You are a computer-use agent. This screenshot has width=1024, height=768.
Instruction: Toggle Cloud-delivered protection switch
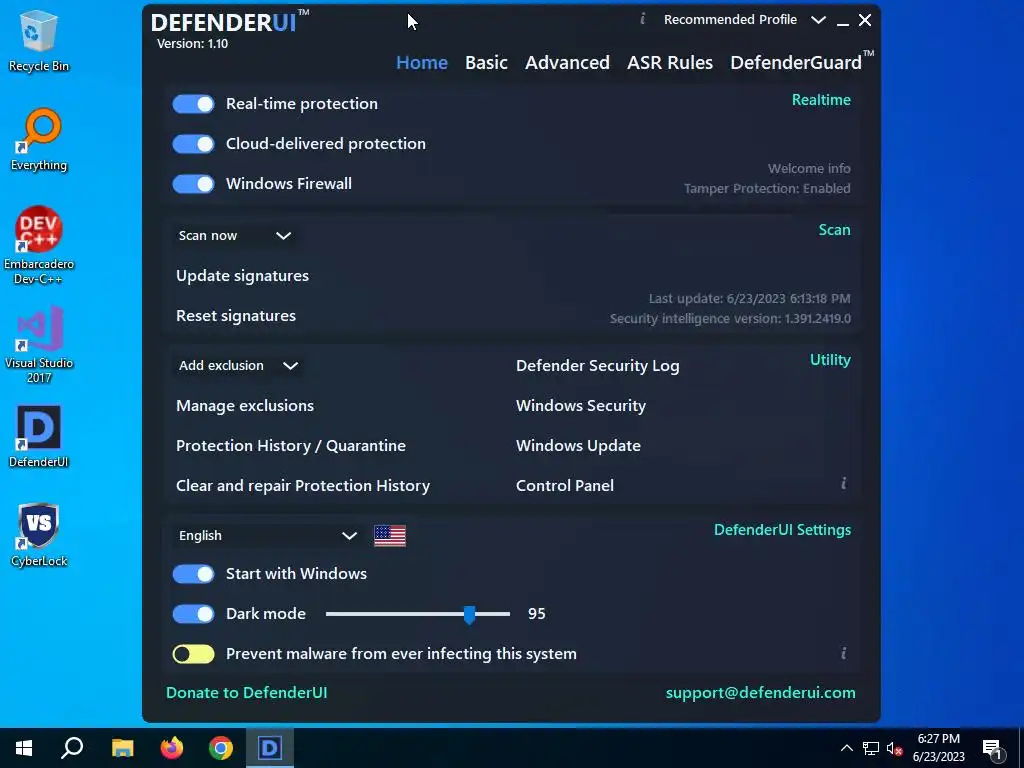click(x=193, y=144)
